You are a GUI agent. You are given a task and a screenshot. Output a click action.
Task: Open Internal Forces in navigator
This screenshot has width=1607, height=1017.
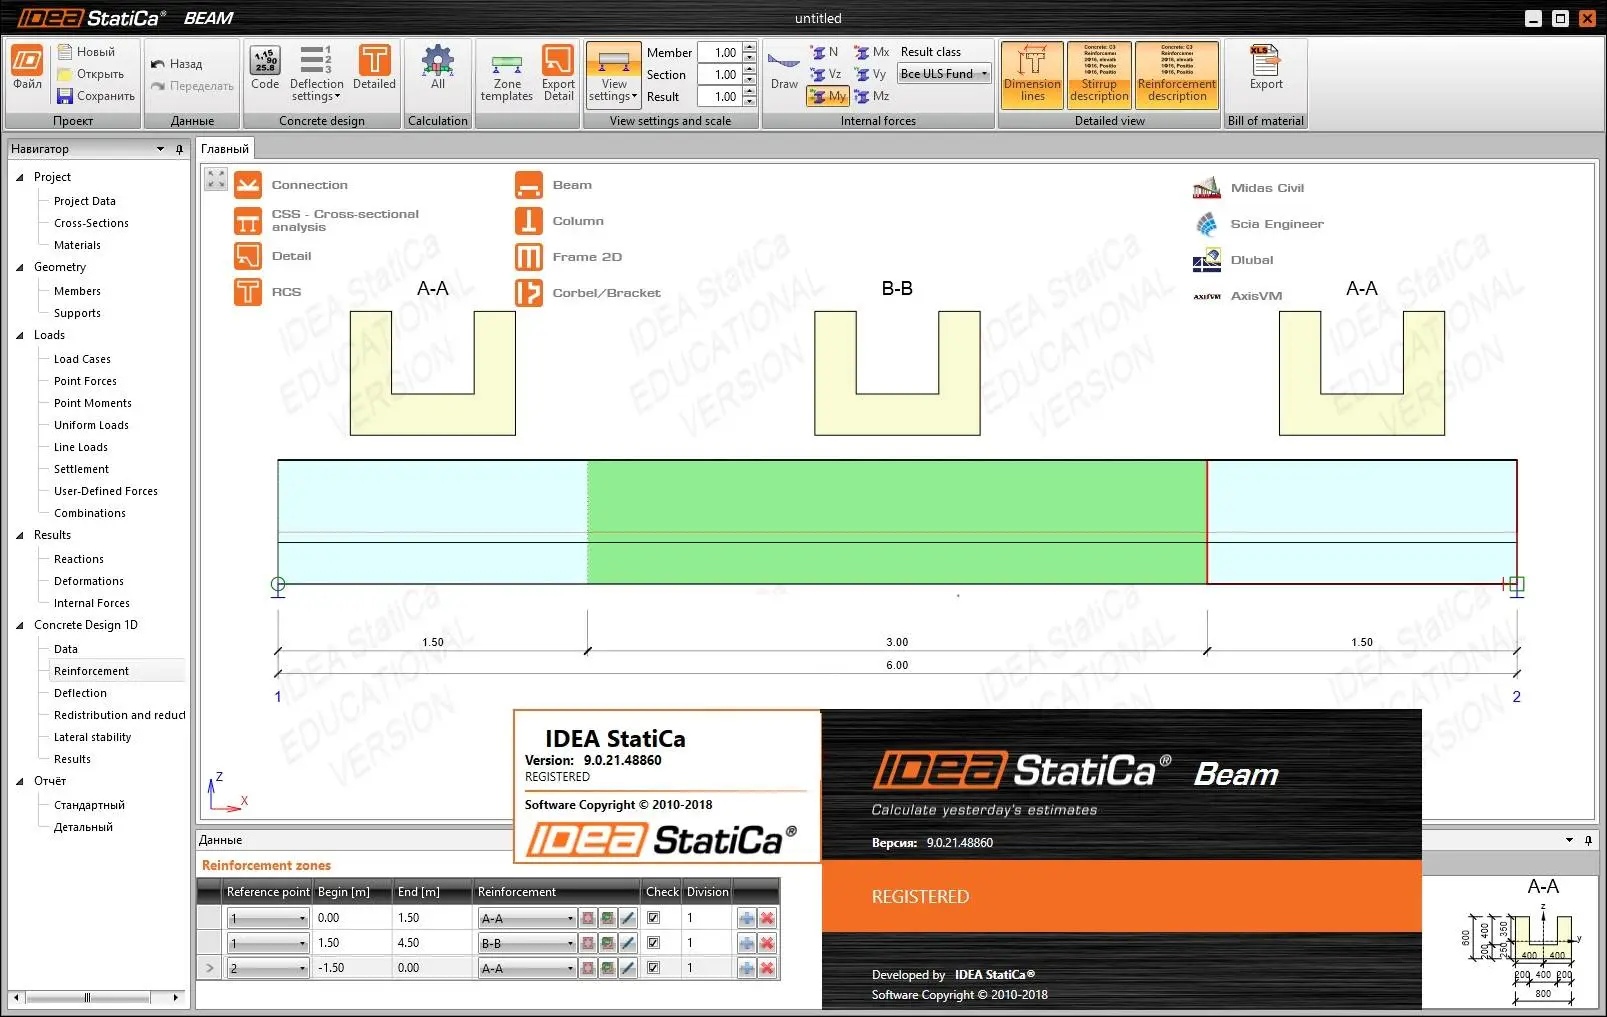pyautogui.click(x=92, y=603)
